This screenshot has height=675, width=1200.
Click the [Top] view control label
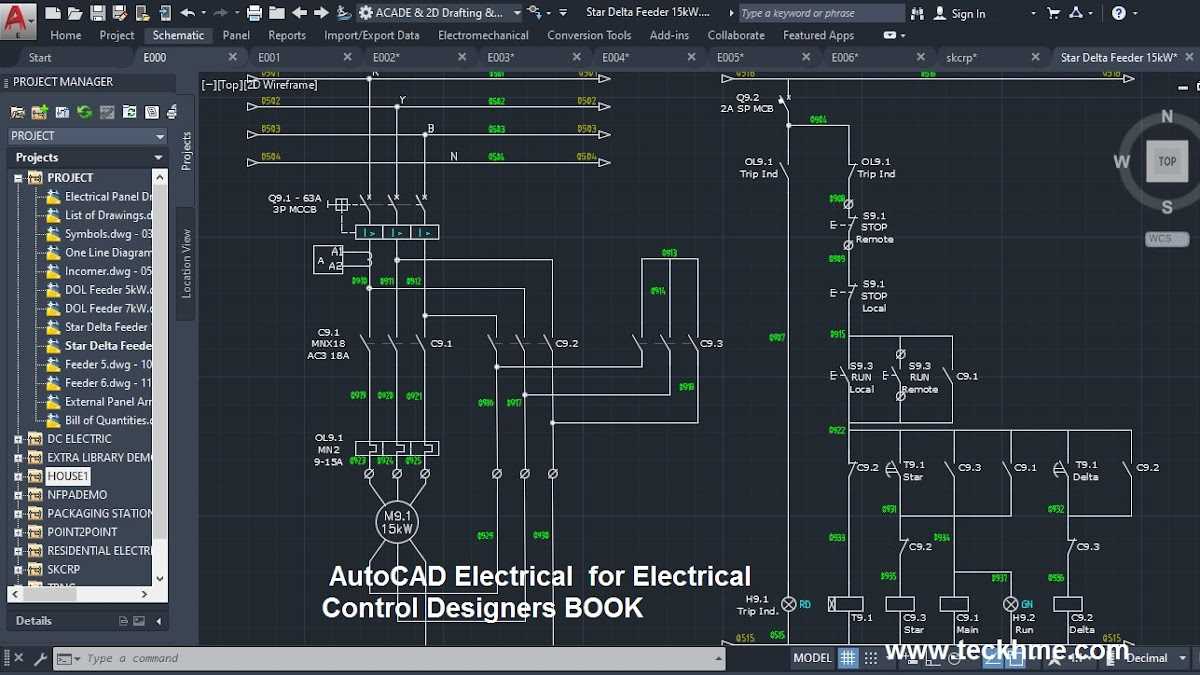click(231, 85)
